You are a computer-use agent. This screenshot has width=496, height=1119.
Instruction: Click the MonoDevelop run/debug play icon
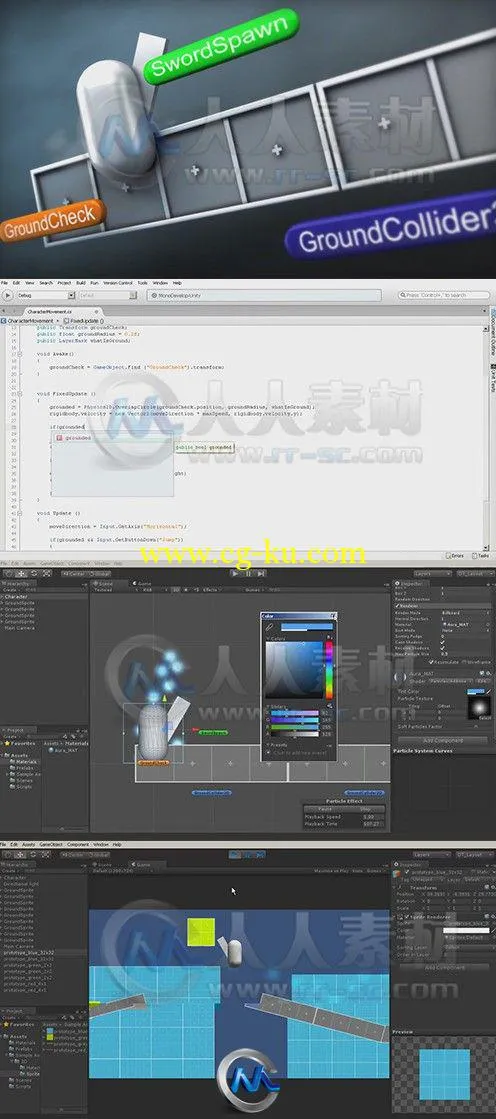pos(8,295)
